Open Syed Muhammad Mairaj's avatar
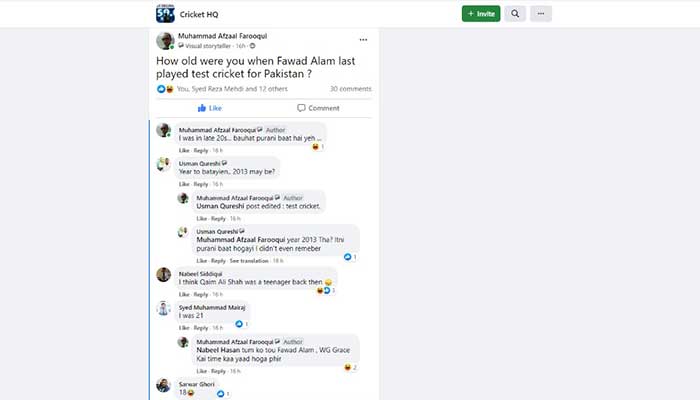Image resolution: width=700 pixels, height=400 pixels. (164, 308)
